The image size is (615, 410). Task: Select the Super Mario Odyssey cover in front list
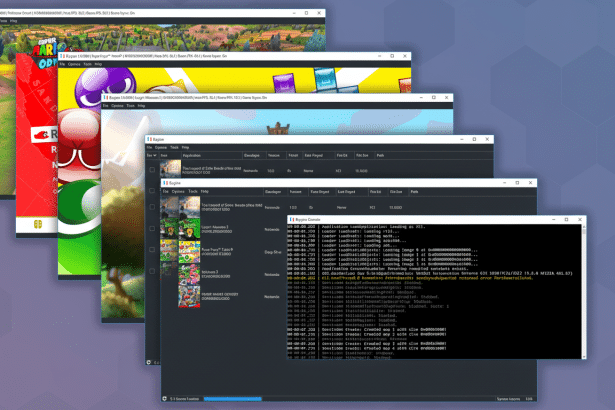click(189, 297)
